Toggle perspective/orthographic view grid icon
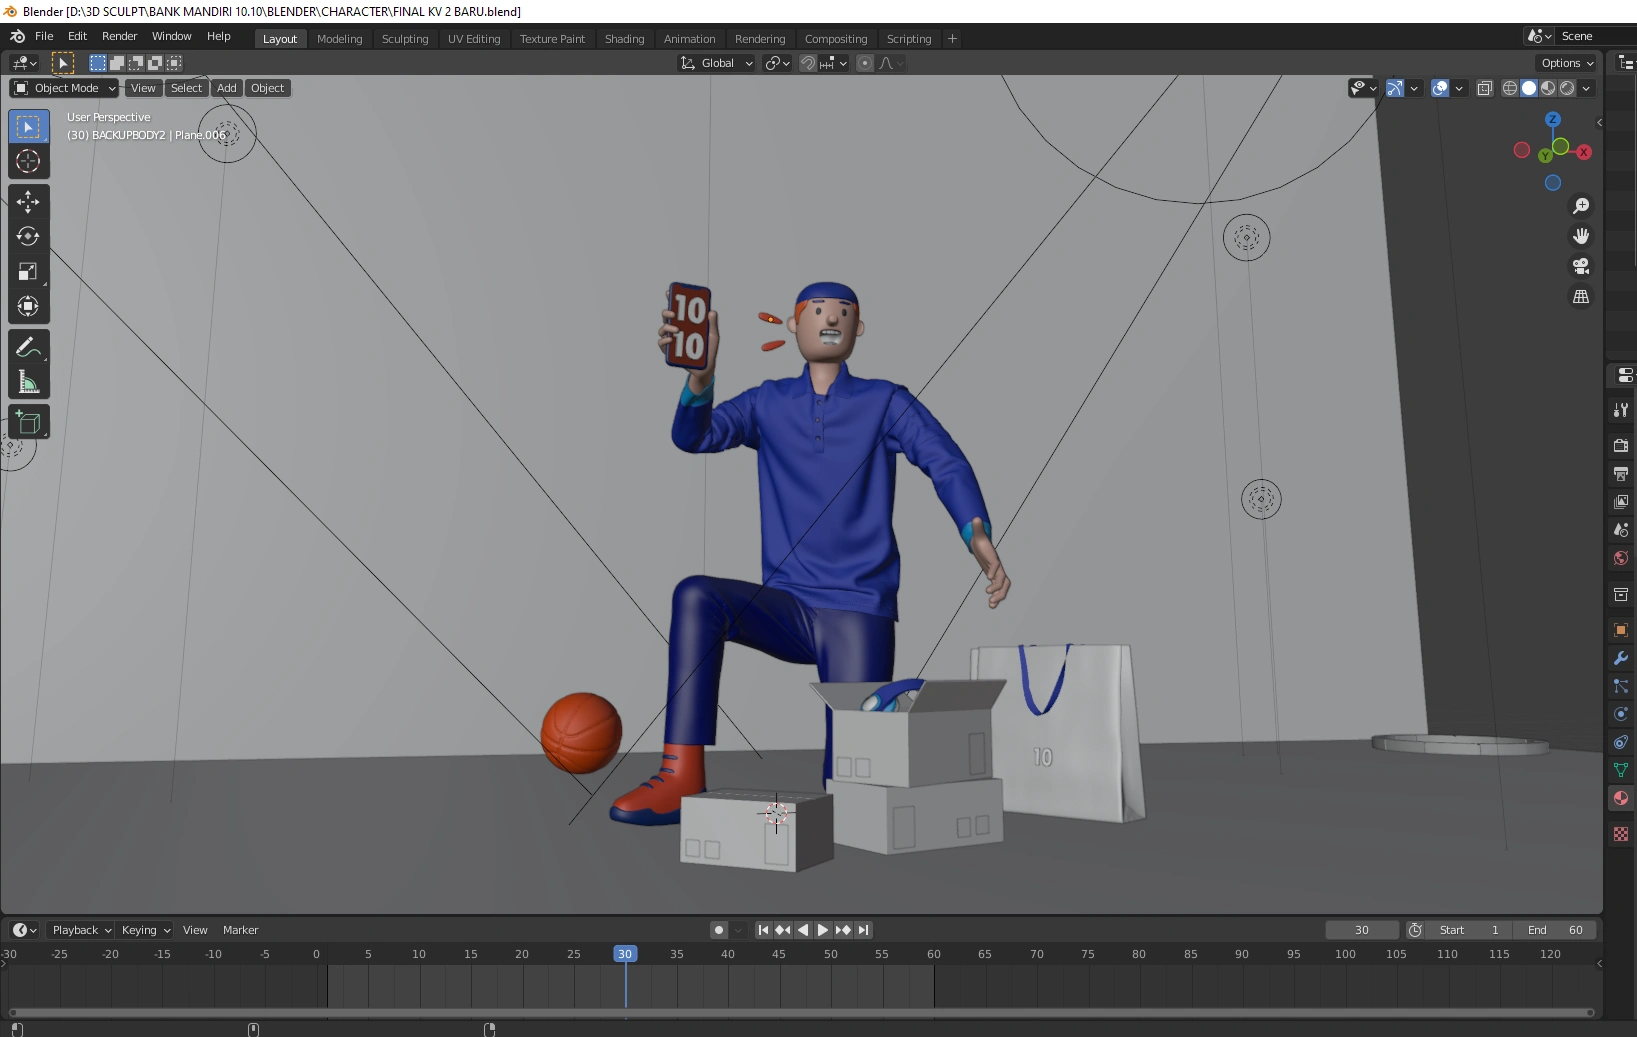 (1581, 297)
